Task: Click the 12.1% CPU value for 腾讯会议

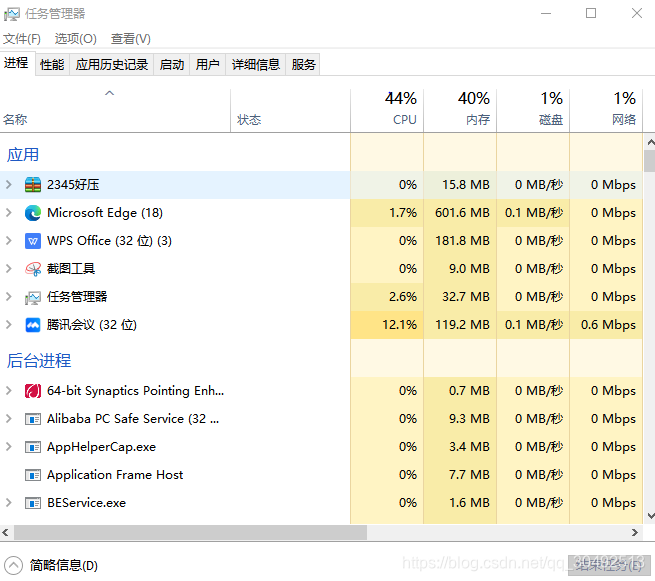Action: point(400,325)
